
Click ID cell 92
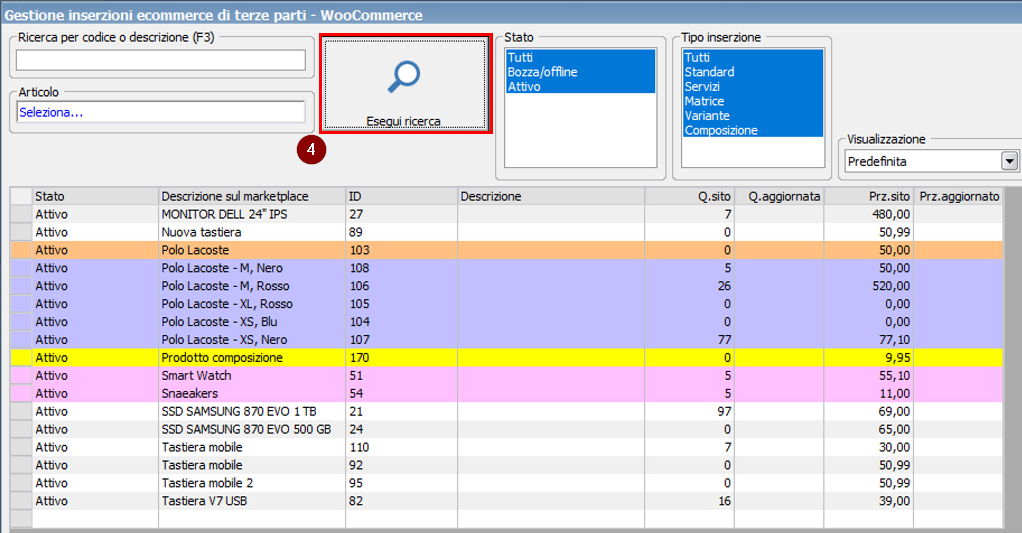click(x=402, y=465)
